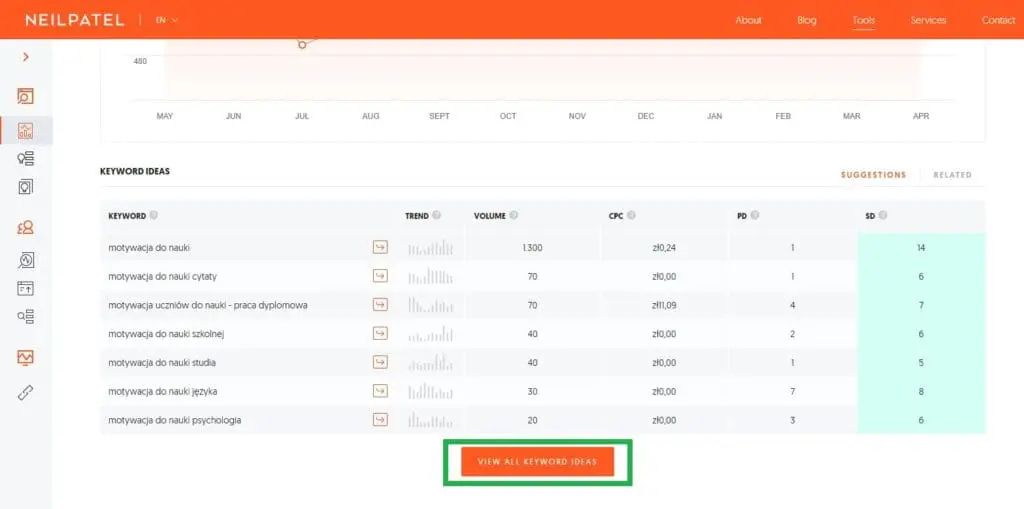The image size is (1024, 509).
Task: Click the info icon next to TREND header
Action: coord(436,215)
